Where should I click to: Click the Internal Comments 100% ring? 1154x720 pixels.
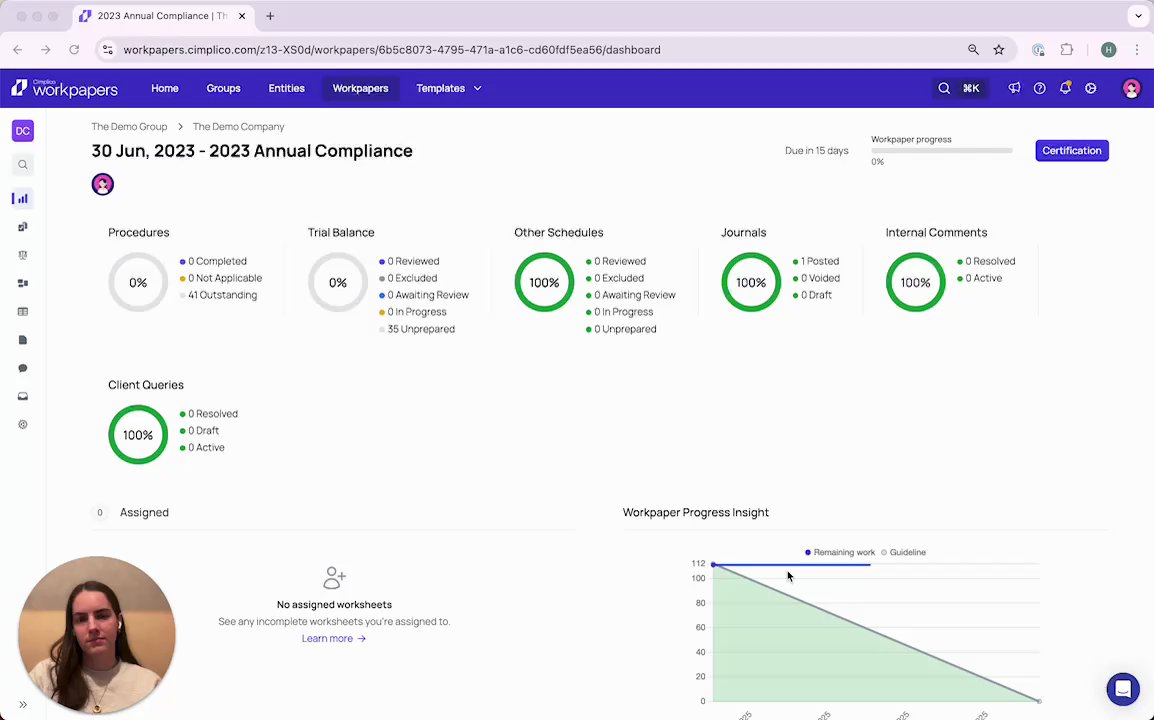(916, 282)
